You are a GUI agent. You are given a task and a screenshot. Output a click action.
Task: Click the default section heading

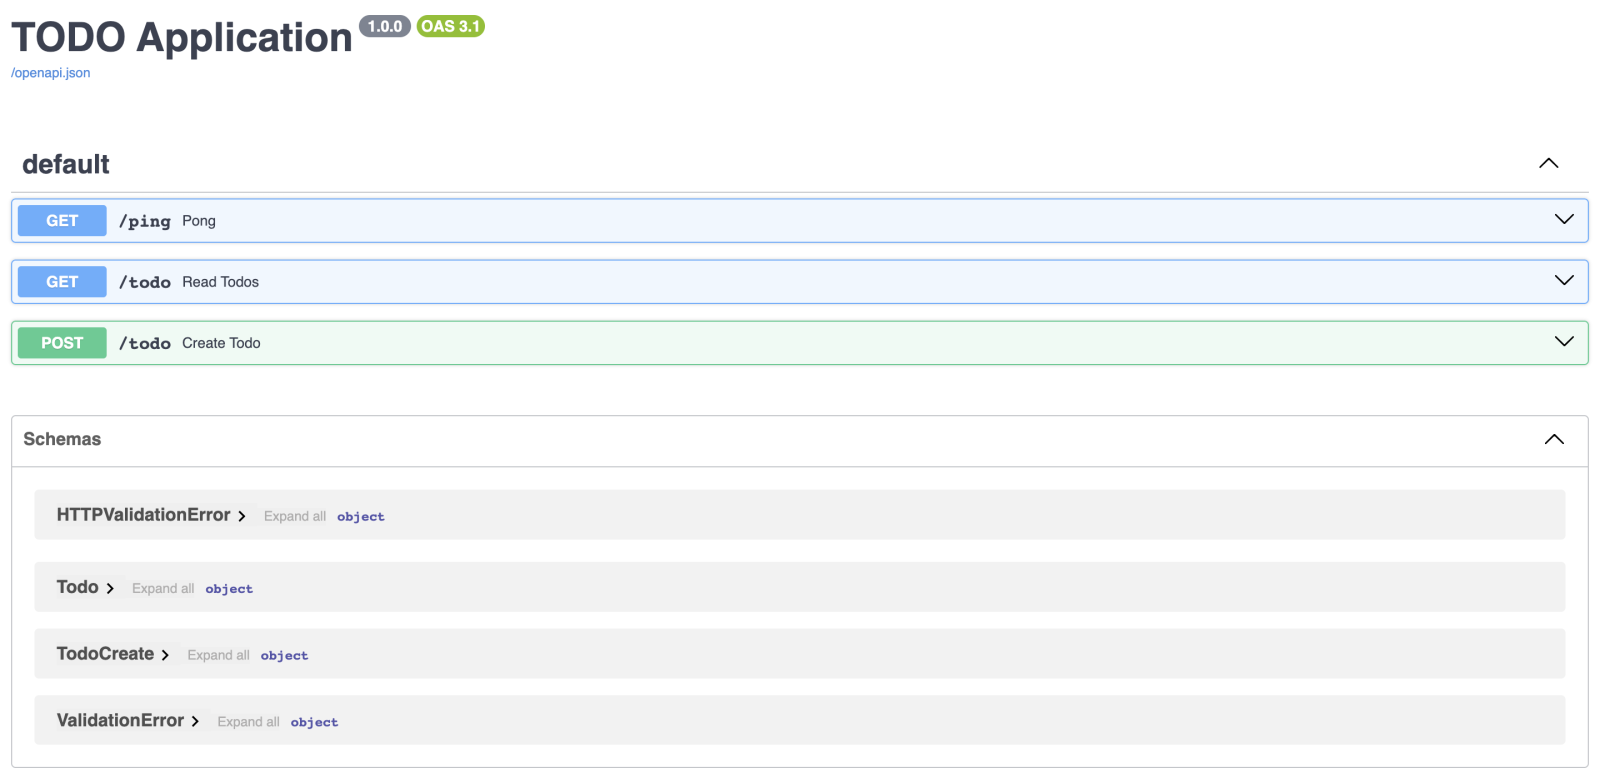click(x=66, y=165)
